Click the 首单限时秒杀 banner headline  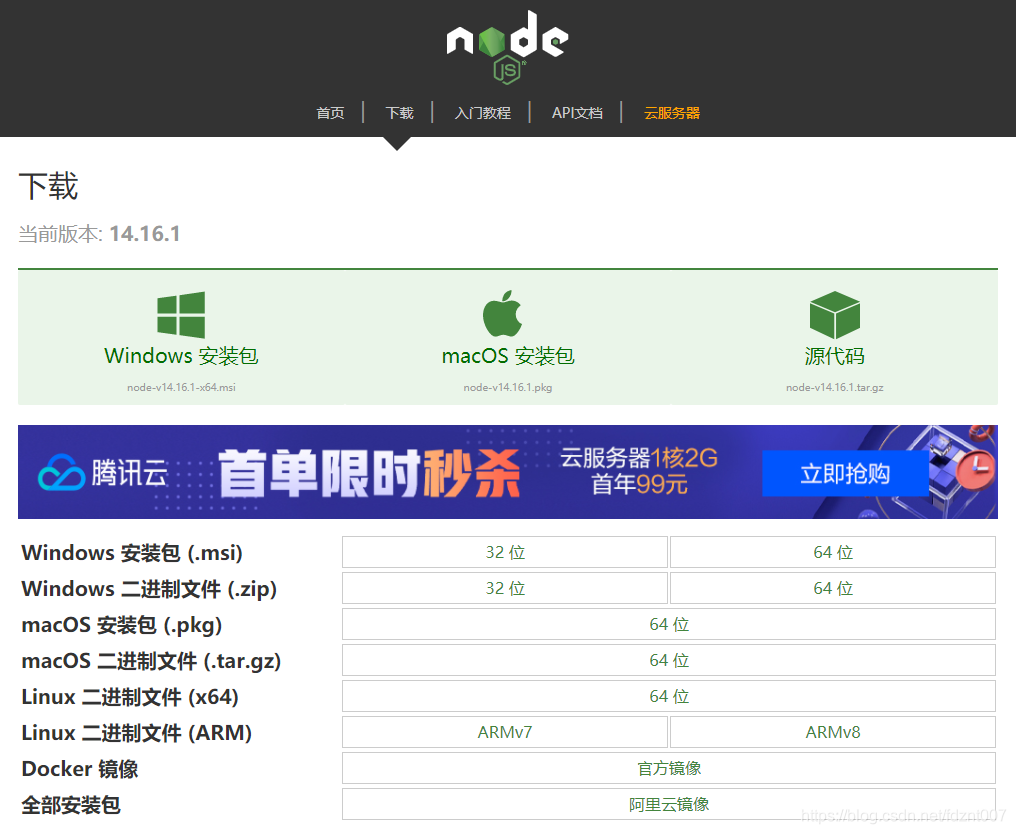click(369, 474)
